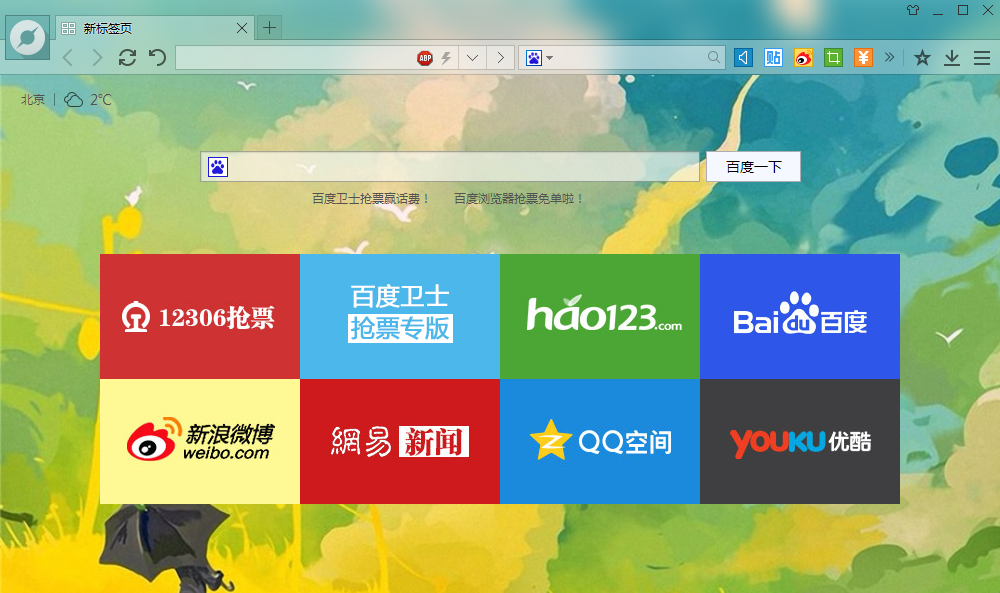Click the Baidu paw icon in page search box
Screen dimensions: 1000x593
click(217, 167)
